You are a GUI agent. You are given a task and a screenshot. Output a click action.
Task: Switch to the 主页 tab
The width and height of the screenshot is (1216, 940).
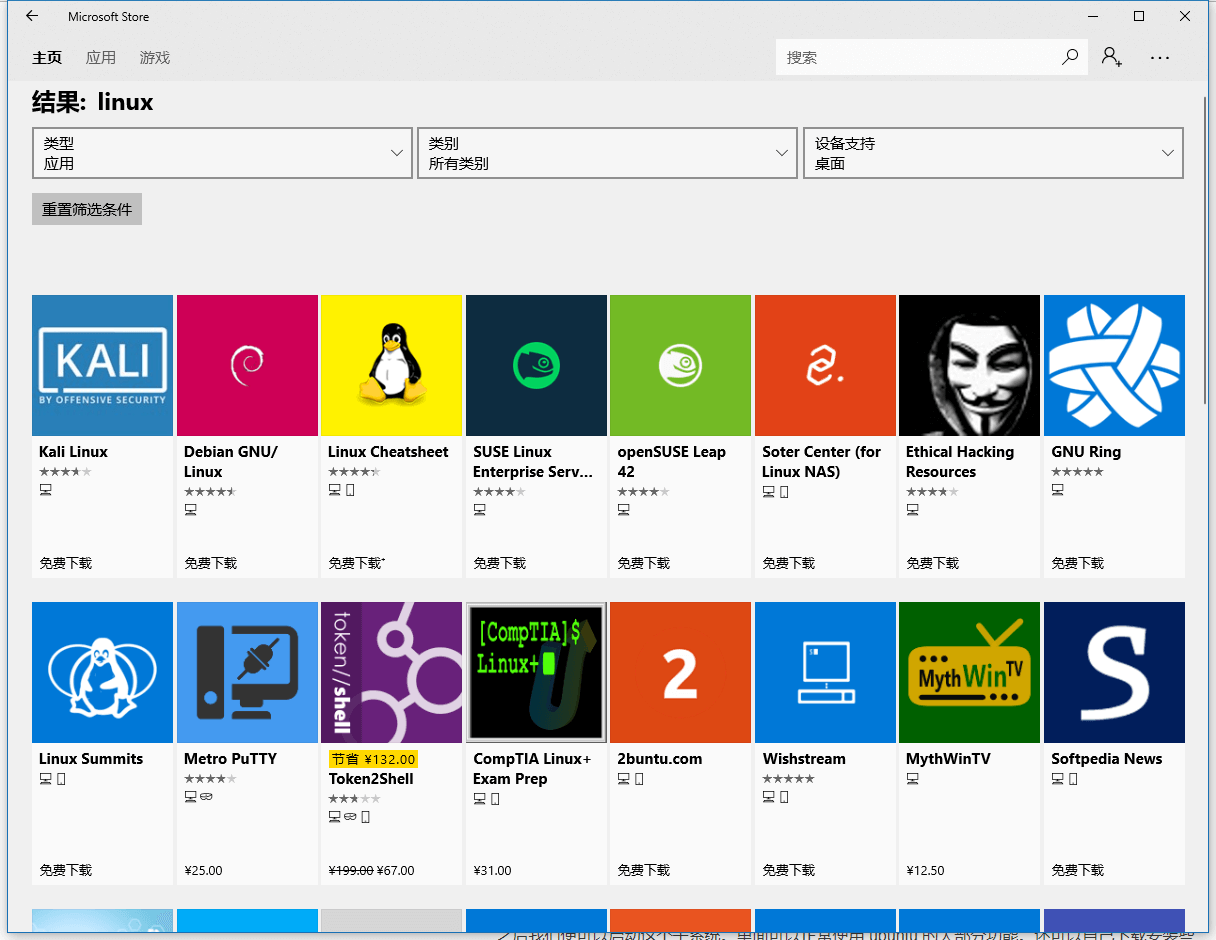pos(47,58)
